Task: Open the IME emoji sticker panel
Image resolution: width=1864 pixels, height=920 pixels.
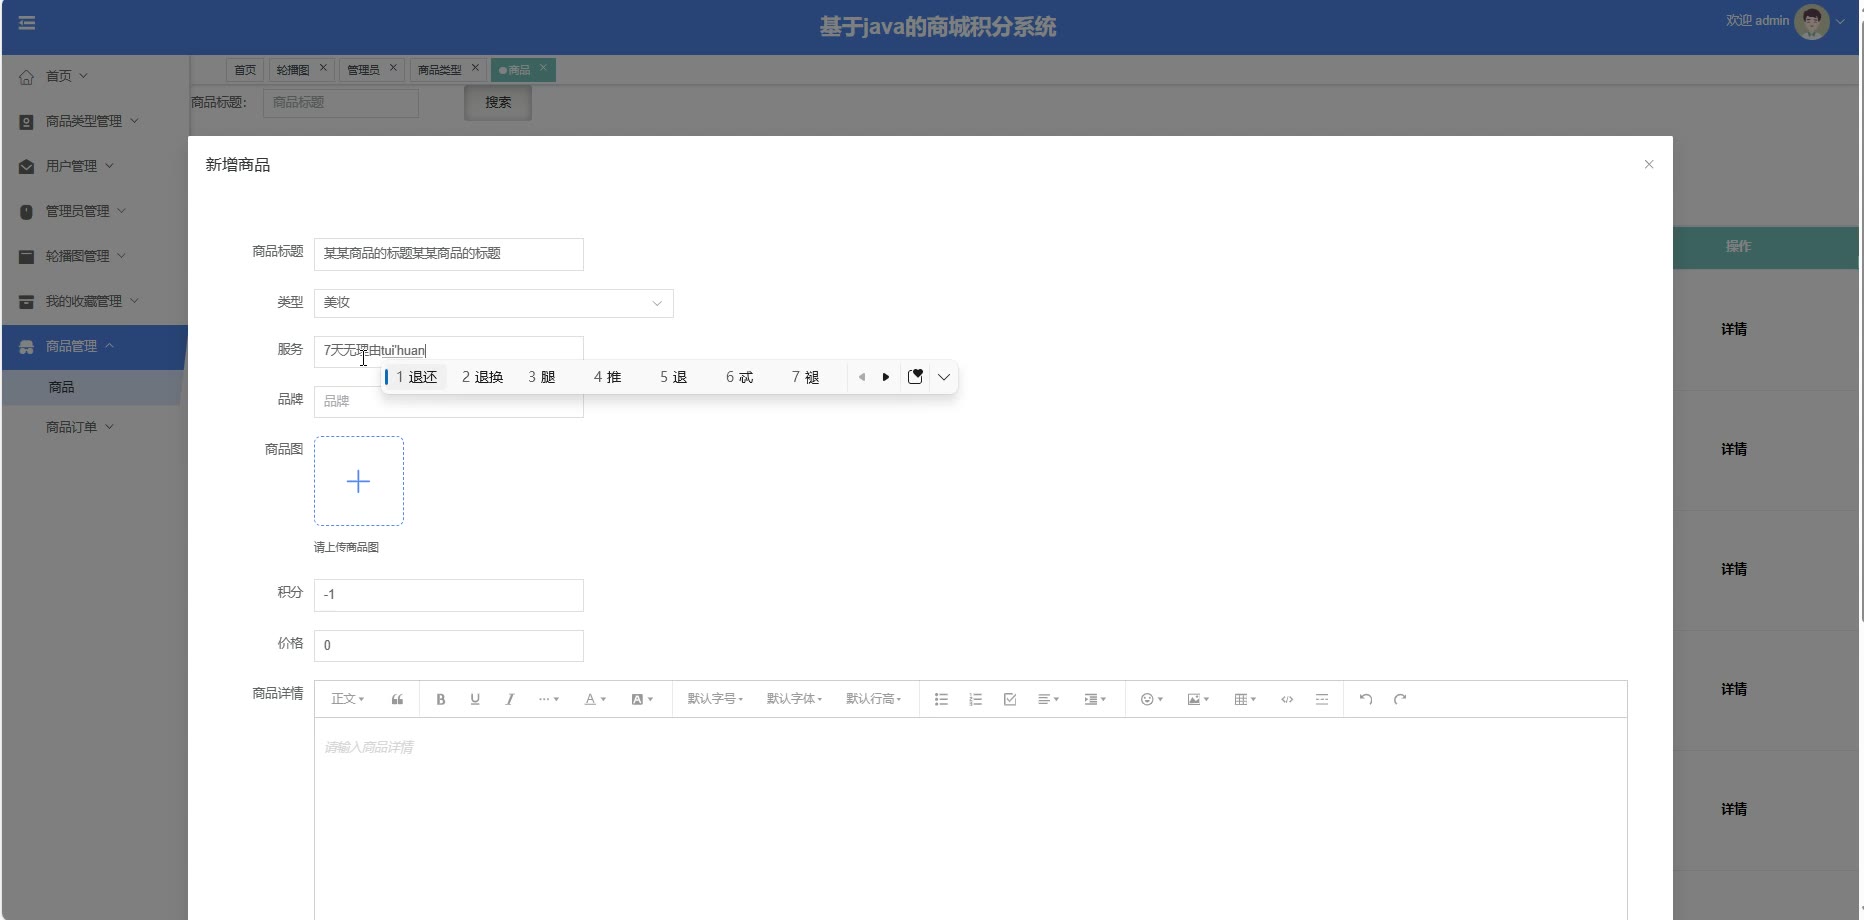Action: pos(915,377)
